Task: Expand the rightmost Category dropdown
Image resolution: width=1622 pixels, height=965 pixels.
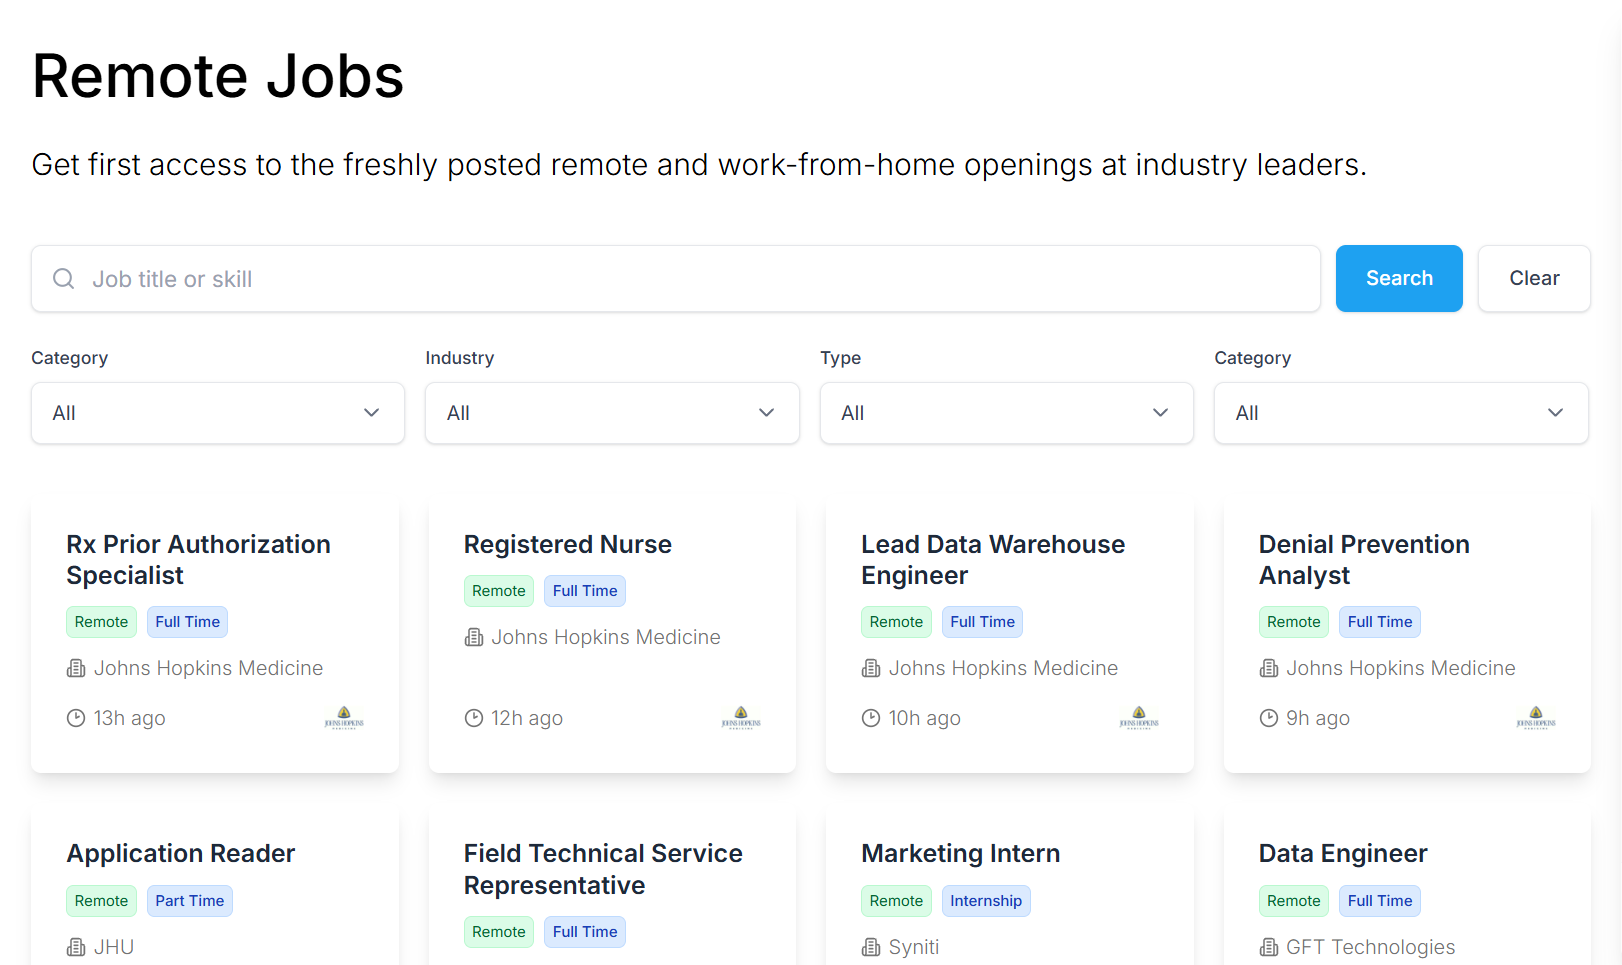Action: coord(1400,413)
